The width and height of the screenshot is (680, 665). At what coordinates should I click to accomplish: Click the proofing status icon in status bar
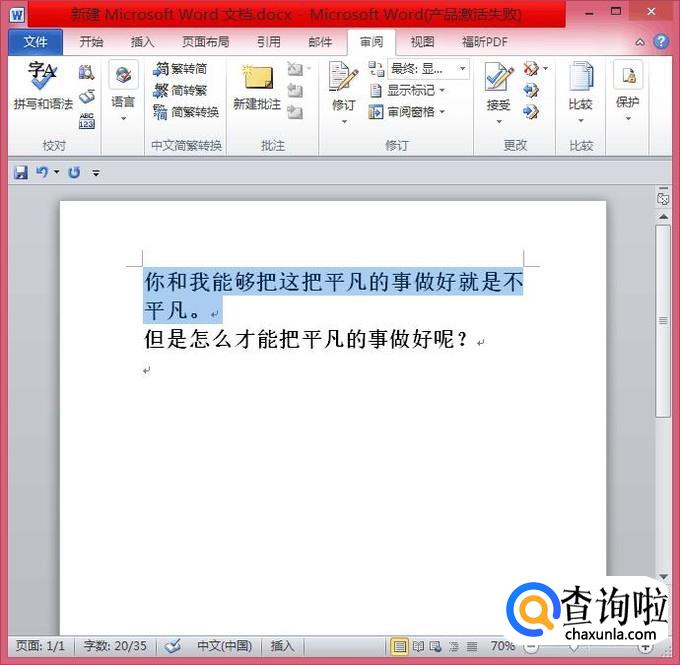click(173, 646)
